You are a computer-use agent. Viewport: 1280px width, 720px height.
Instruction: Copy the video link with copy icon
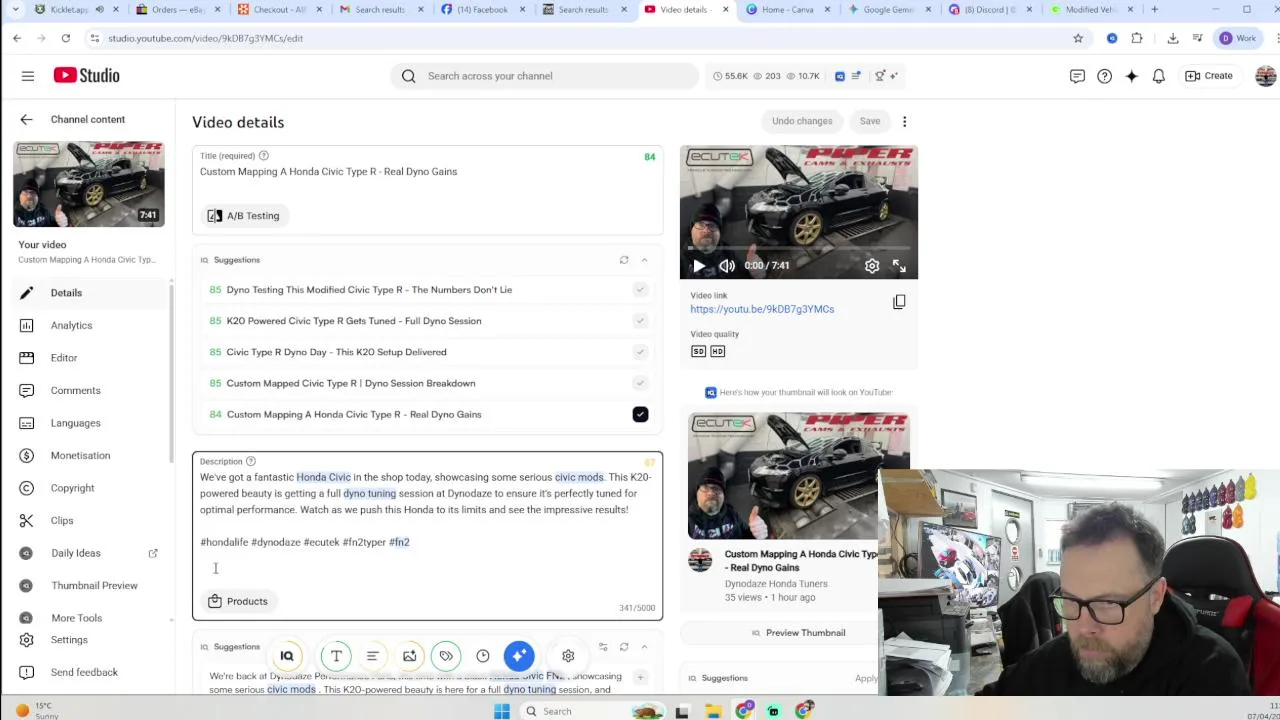(899, 302)
